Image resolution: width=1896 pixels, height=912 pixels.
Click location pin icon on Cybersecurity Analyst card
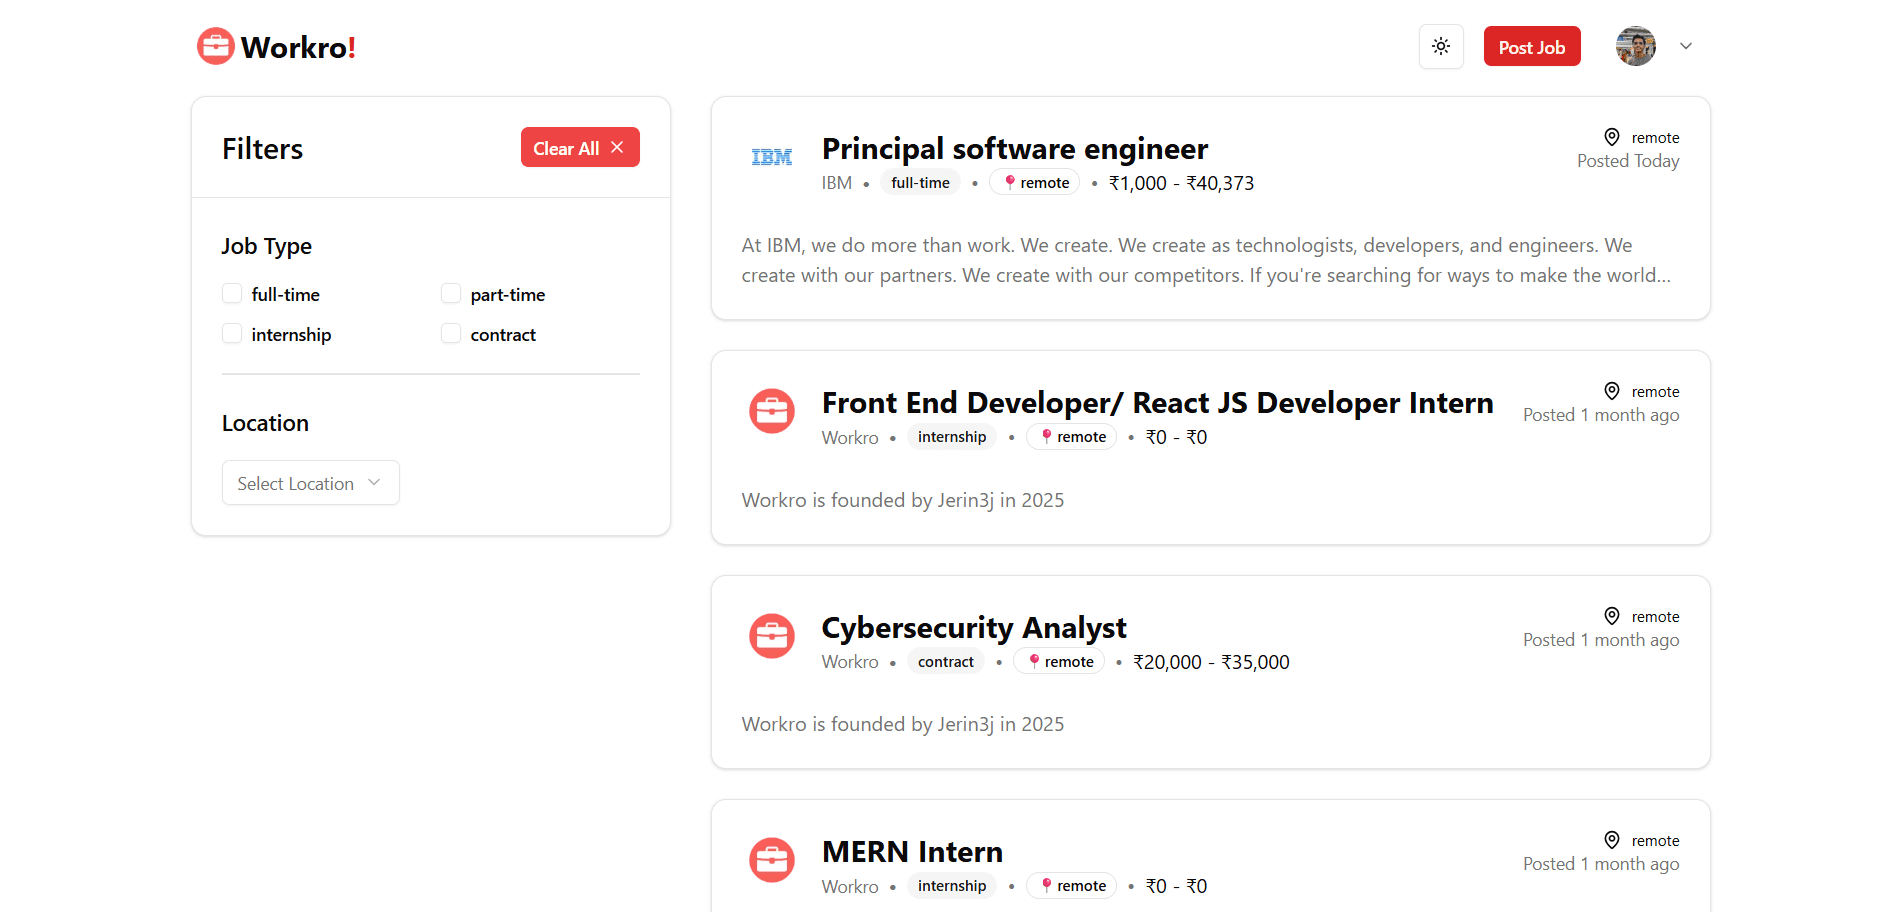(1611, 616)
